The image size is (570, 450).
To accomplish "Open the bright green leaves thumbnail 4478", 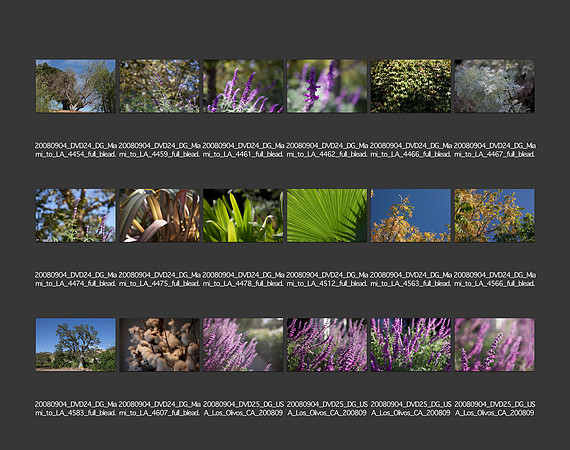I will (243, 216).
